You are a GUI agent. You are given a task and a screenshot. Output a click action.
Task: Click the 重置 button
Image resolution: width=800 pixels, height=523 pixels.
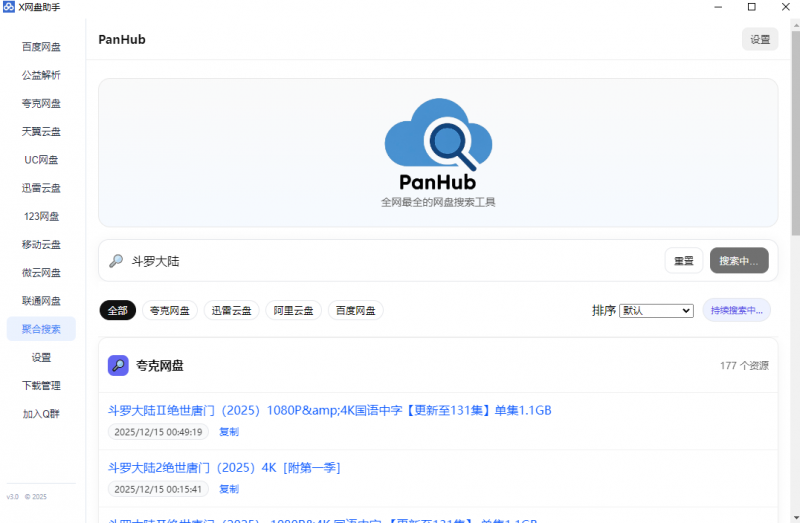click(684, 261)
